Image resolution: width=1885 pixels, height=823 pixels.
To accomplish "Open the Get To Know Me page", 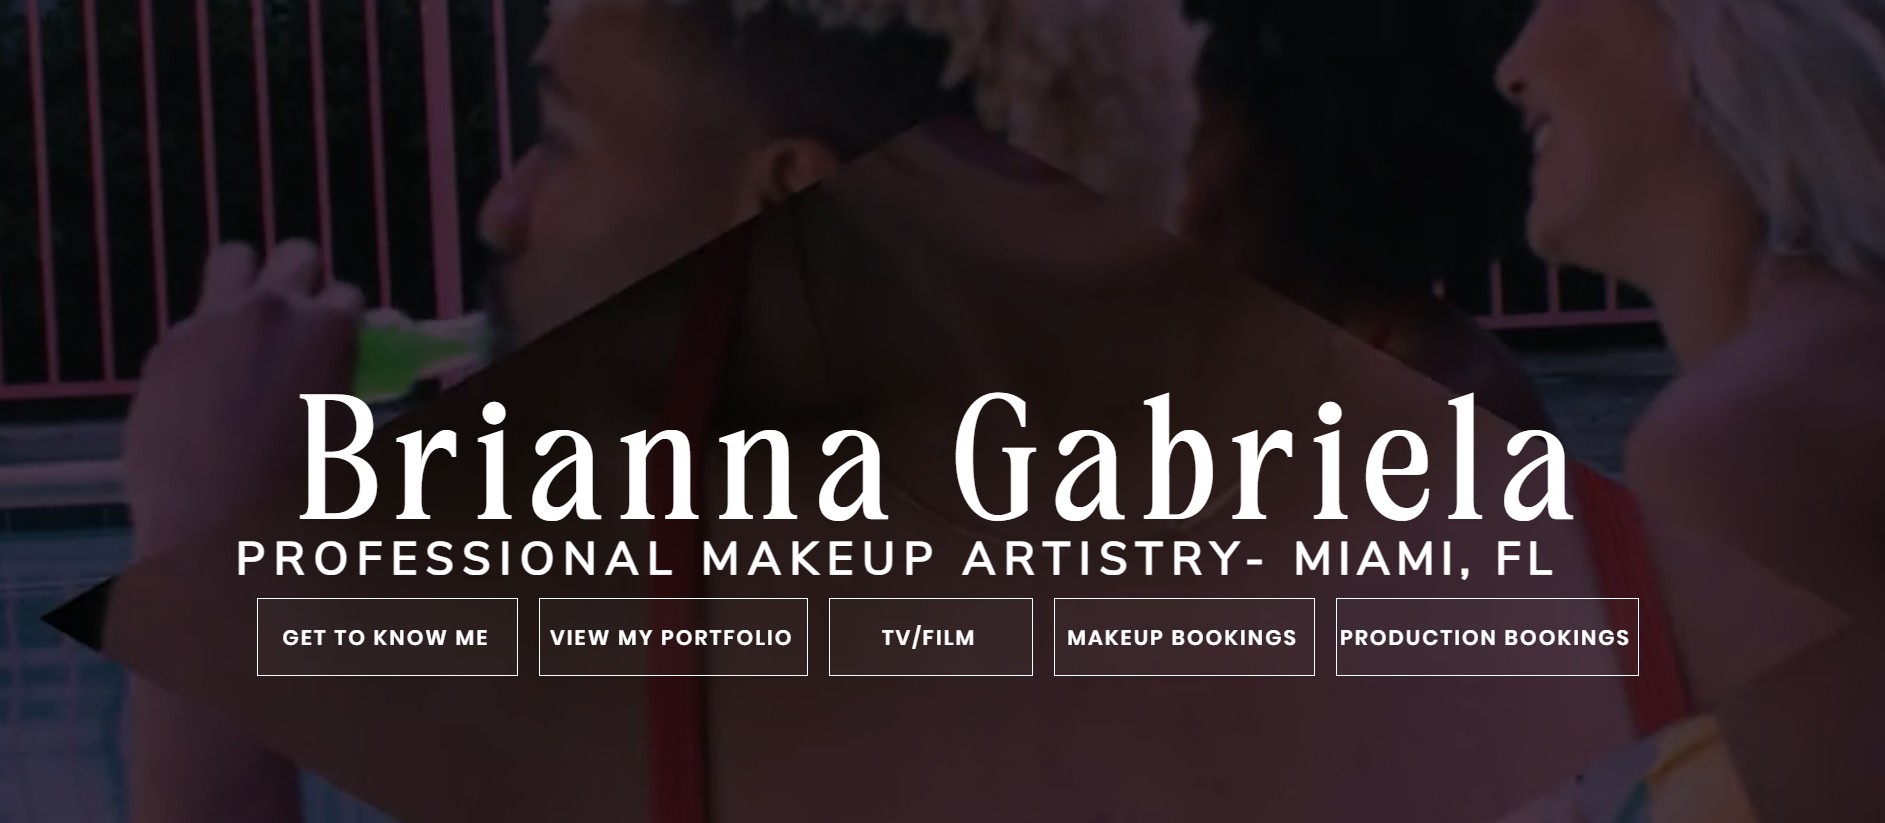I will click(387, 637).
